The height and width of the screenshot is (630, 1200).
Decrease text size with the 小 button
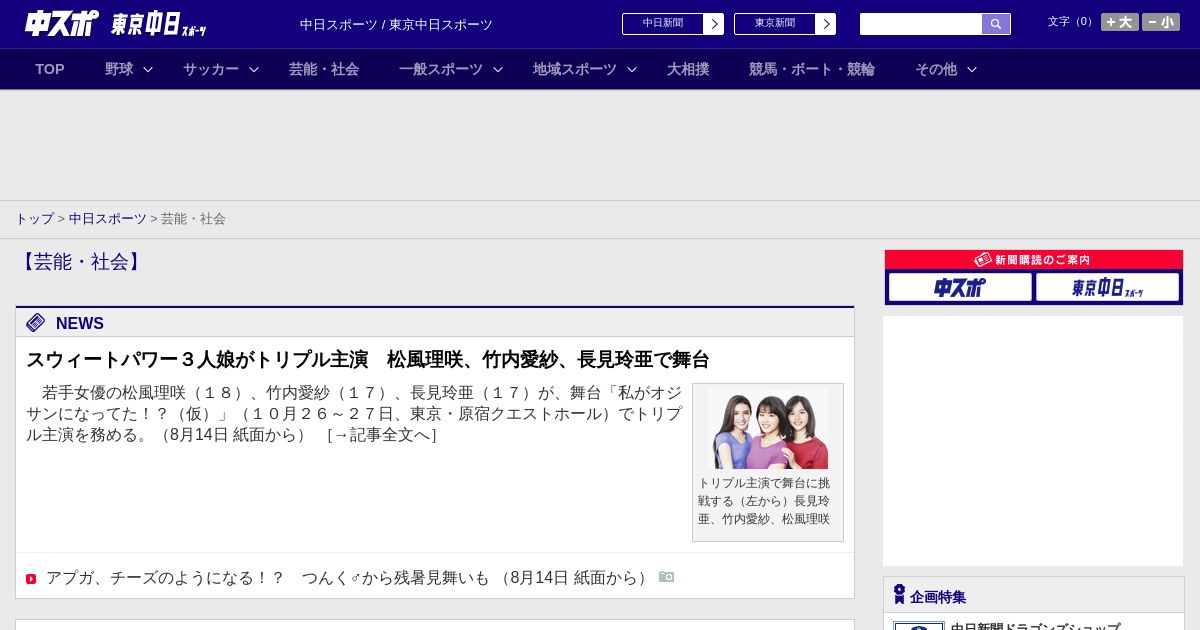[x=1161, y=22]
